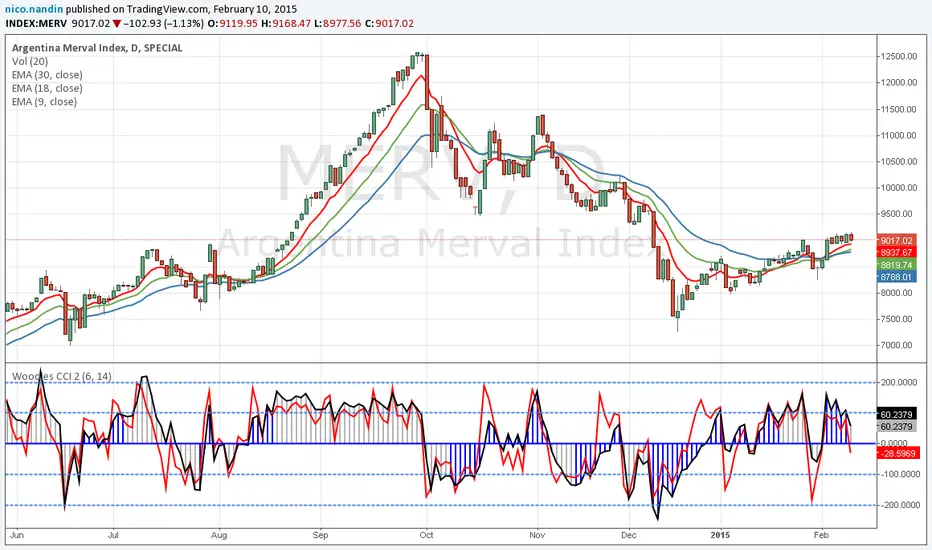Image resolution: width=932 pixels, height=550 pixels.
Task: Click the -200.0000 CCI axis label
Action: click(898, 505)
